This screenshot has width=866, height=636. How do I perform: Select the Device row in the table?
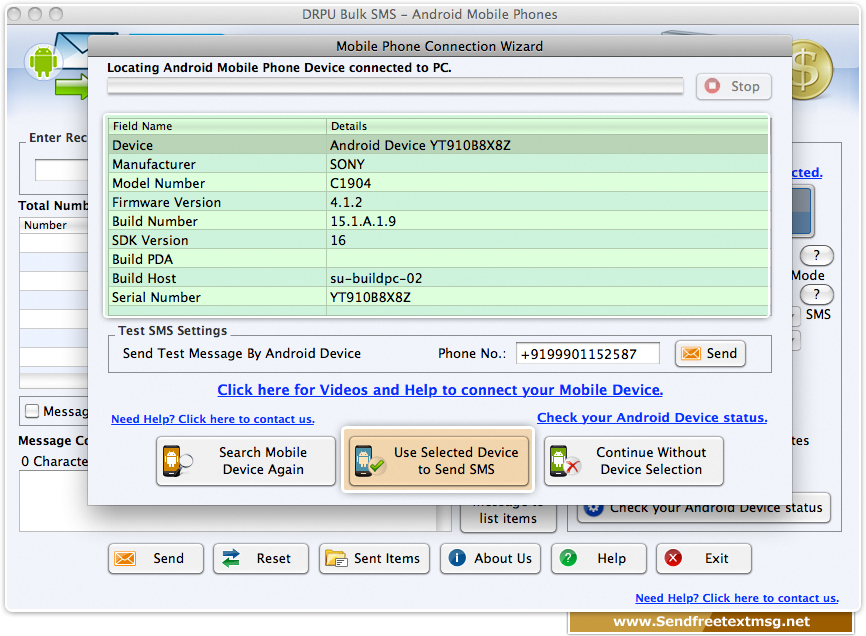pos(437,145)
